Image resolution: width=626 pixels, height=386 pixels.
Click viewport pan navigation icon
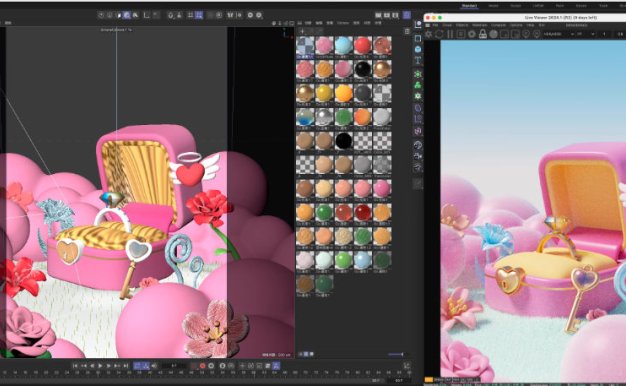click(x=274, y=24)
